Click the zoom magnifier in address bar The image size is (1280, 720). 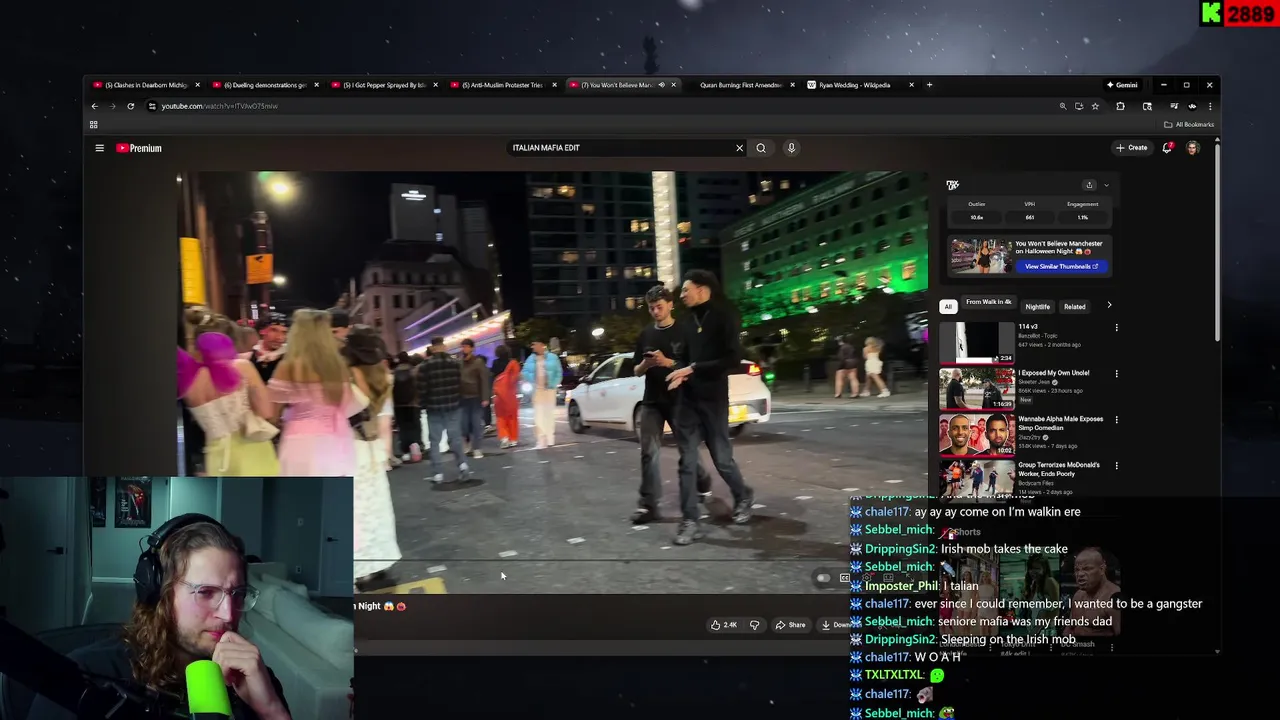[x=1063, y=106]
